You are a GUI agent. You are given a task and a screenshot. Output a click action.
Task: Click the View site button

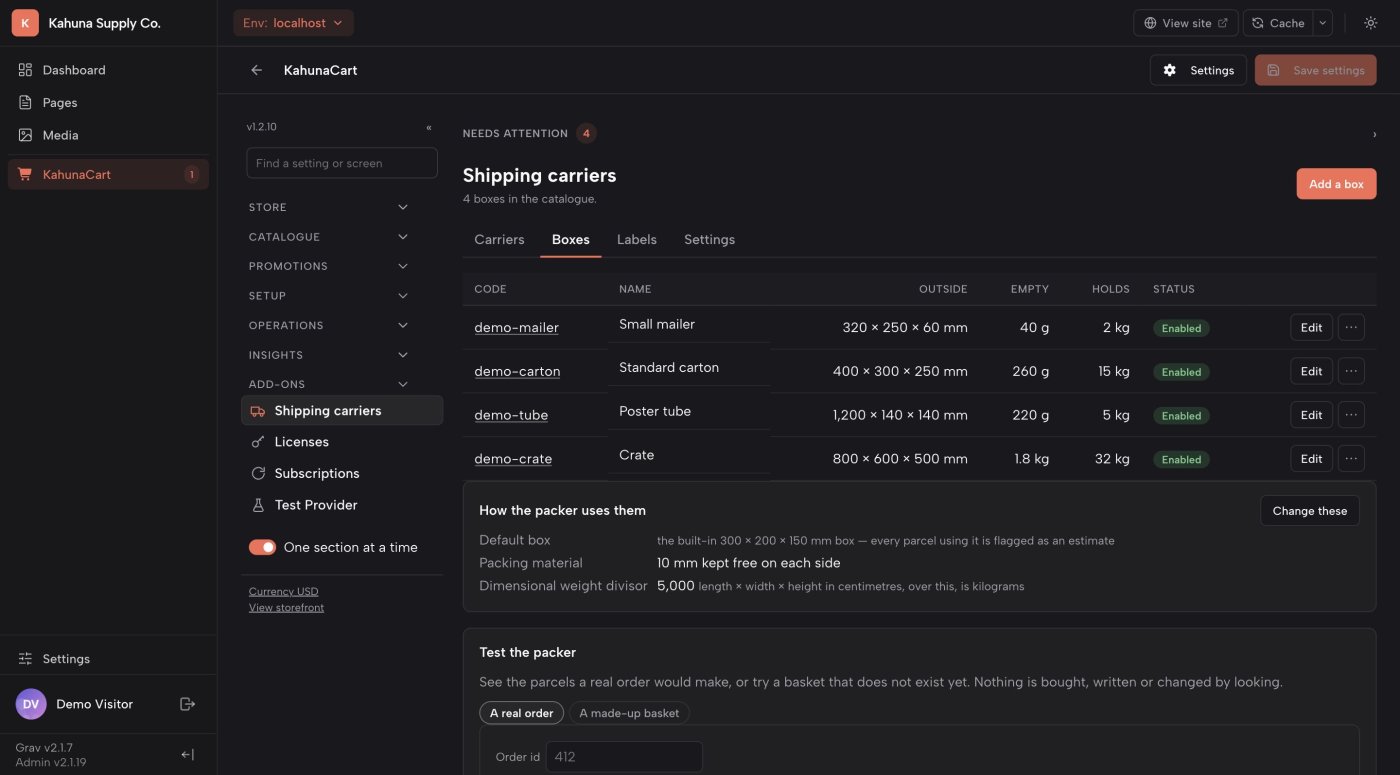[1185, 23]
